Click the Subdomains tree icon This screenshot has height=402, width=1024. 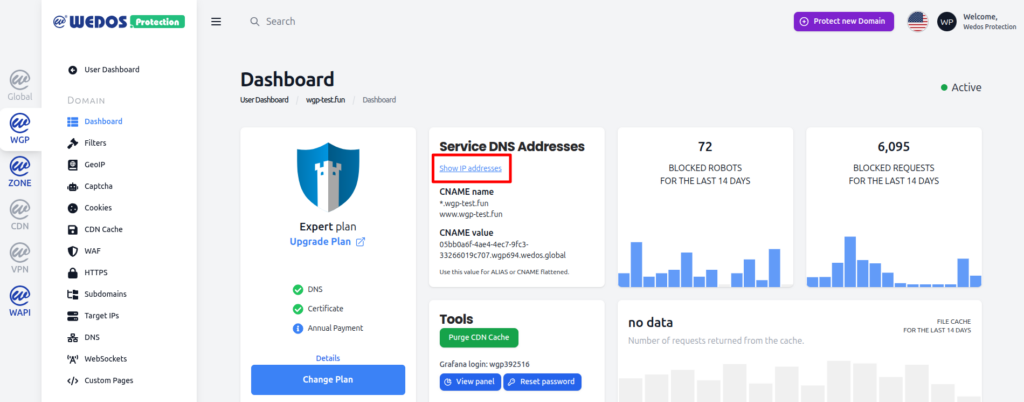tap(72, 294)
